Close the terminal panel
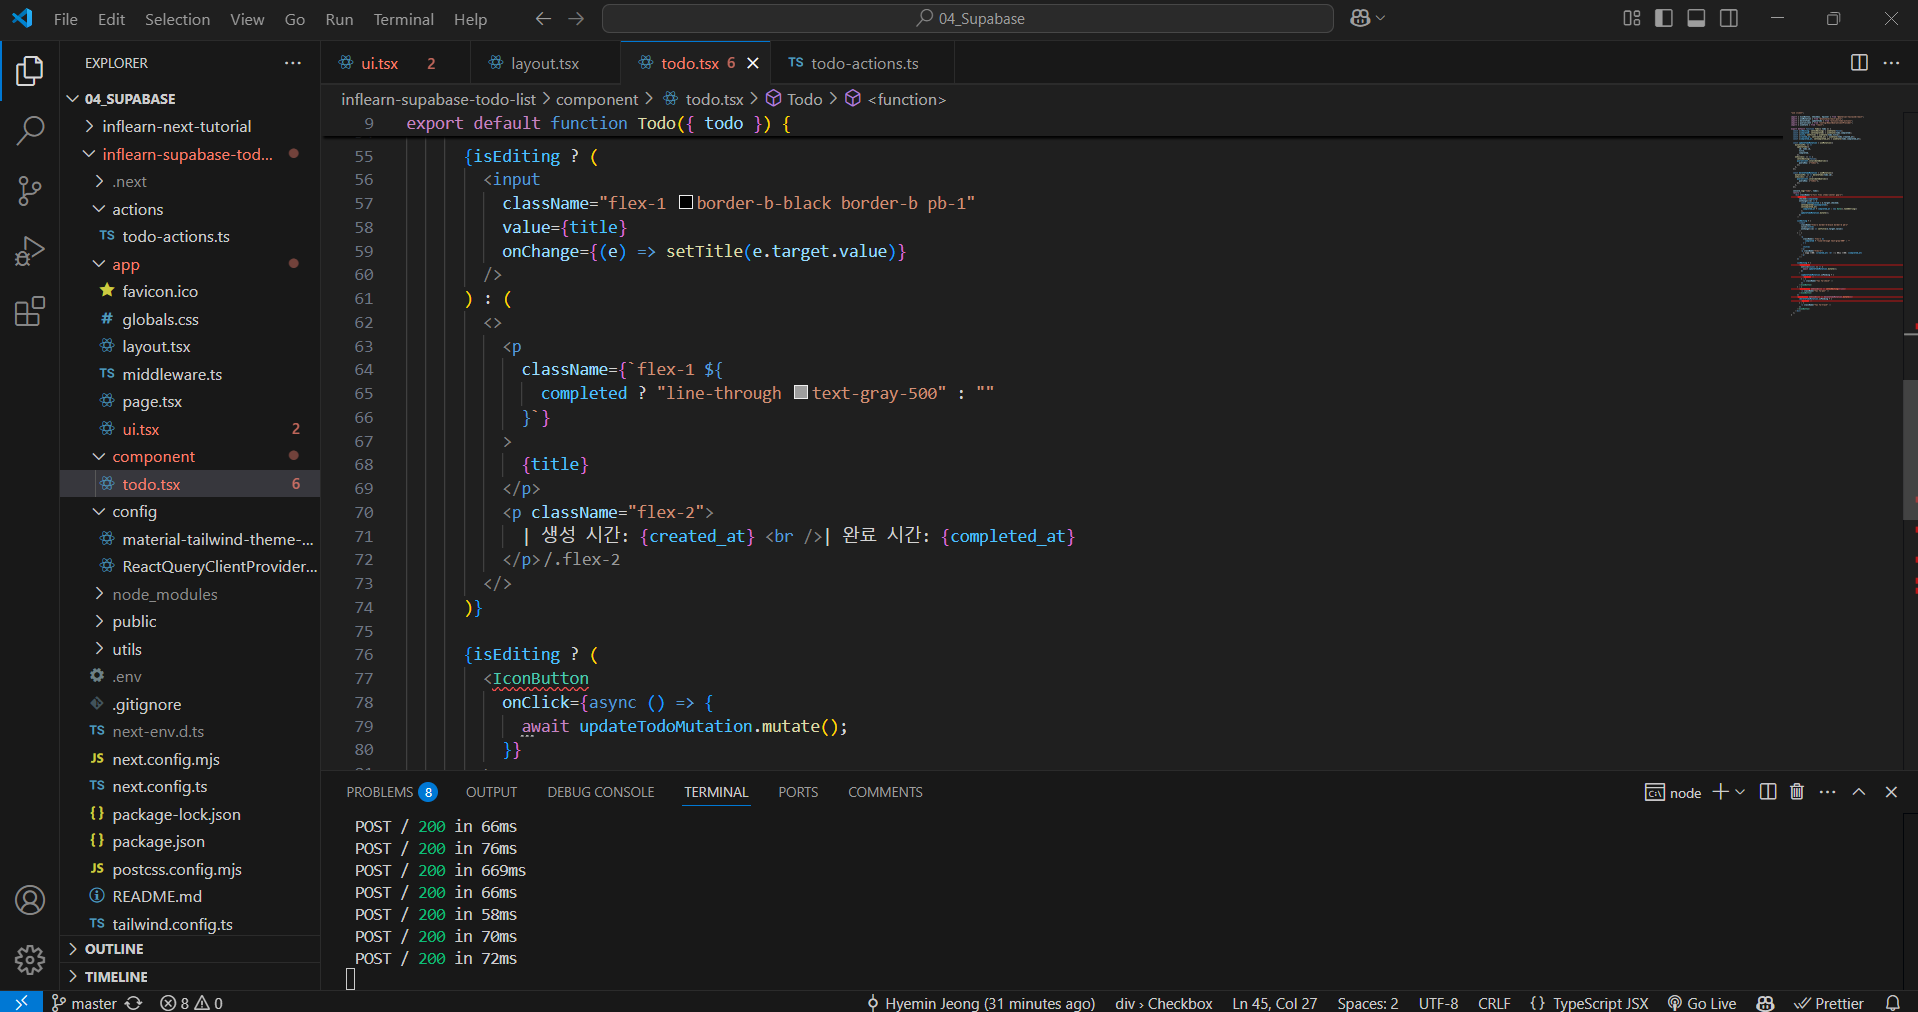 point(1891,791)
